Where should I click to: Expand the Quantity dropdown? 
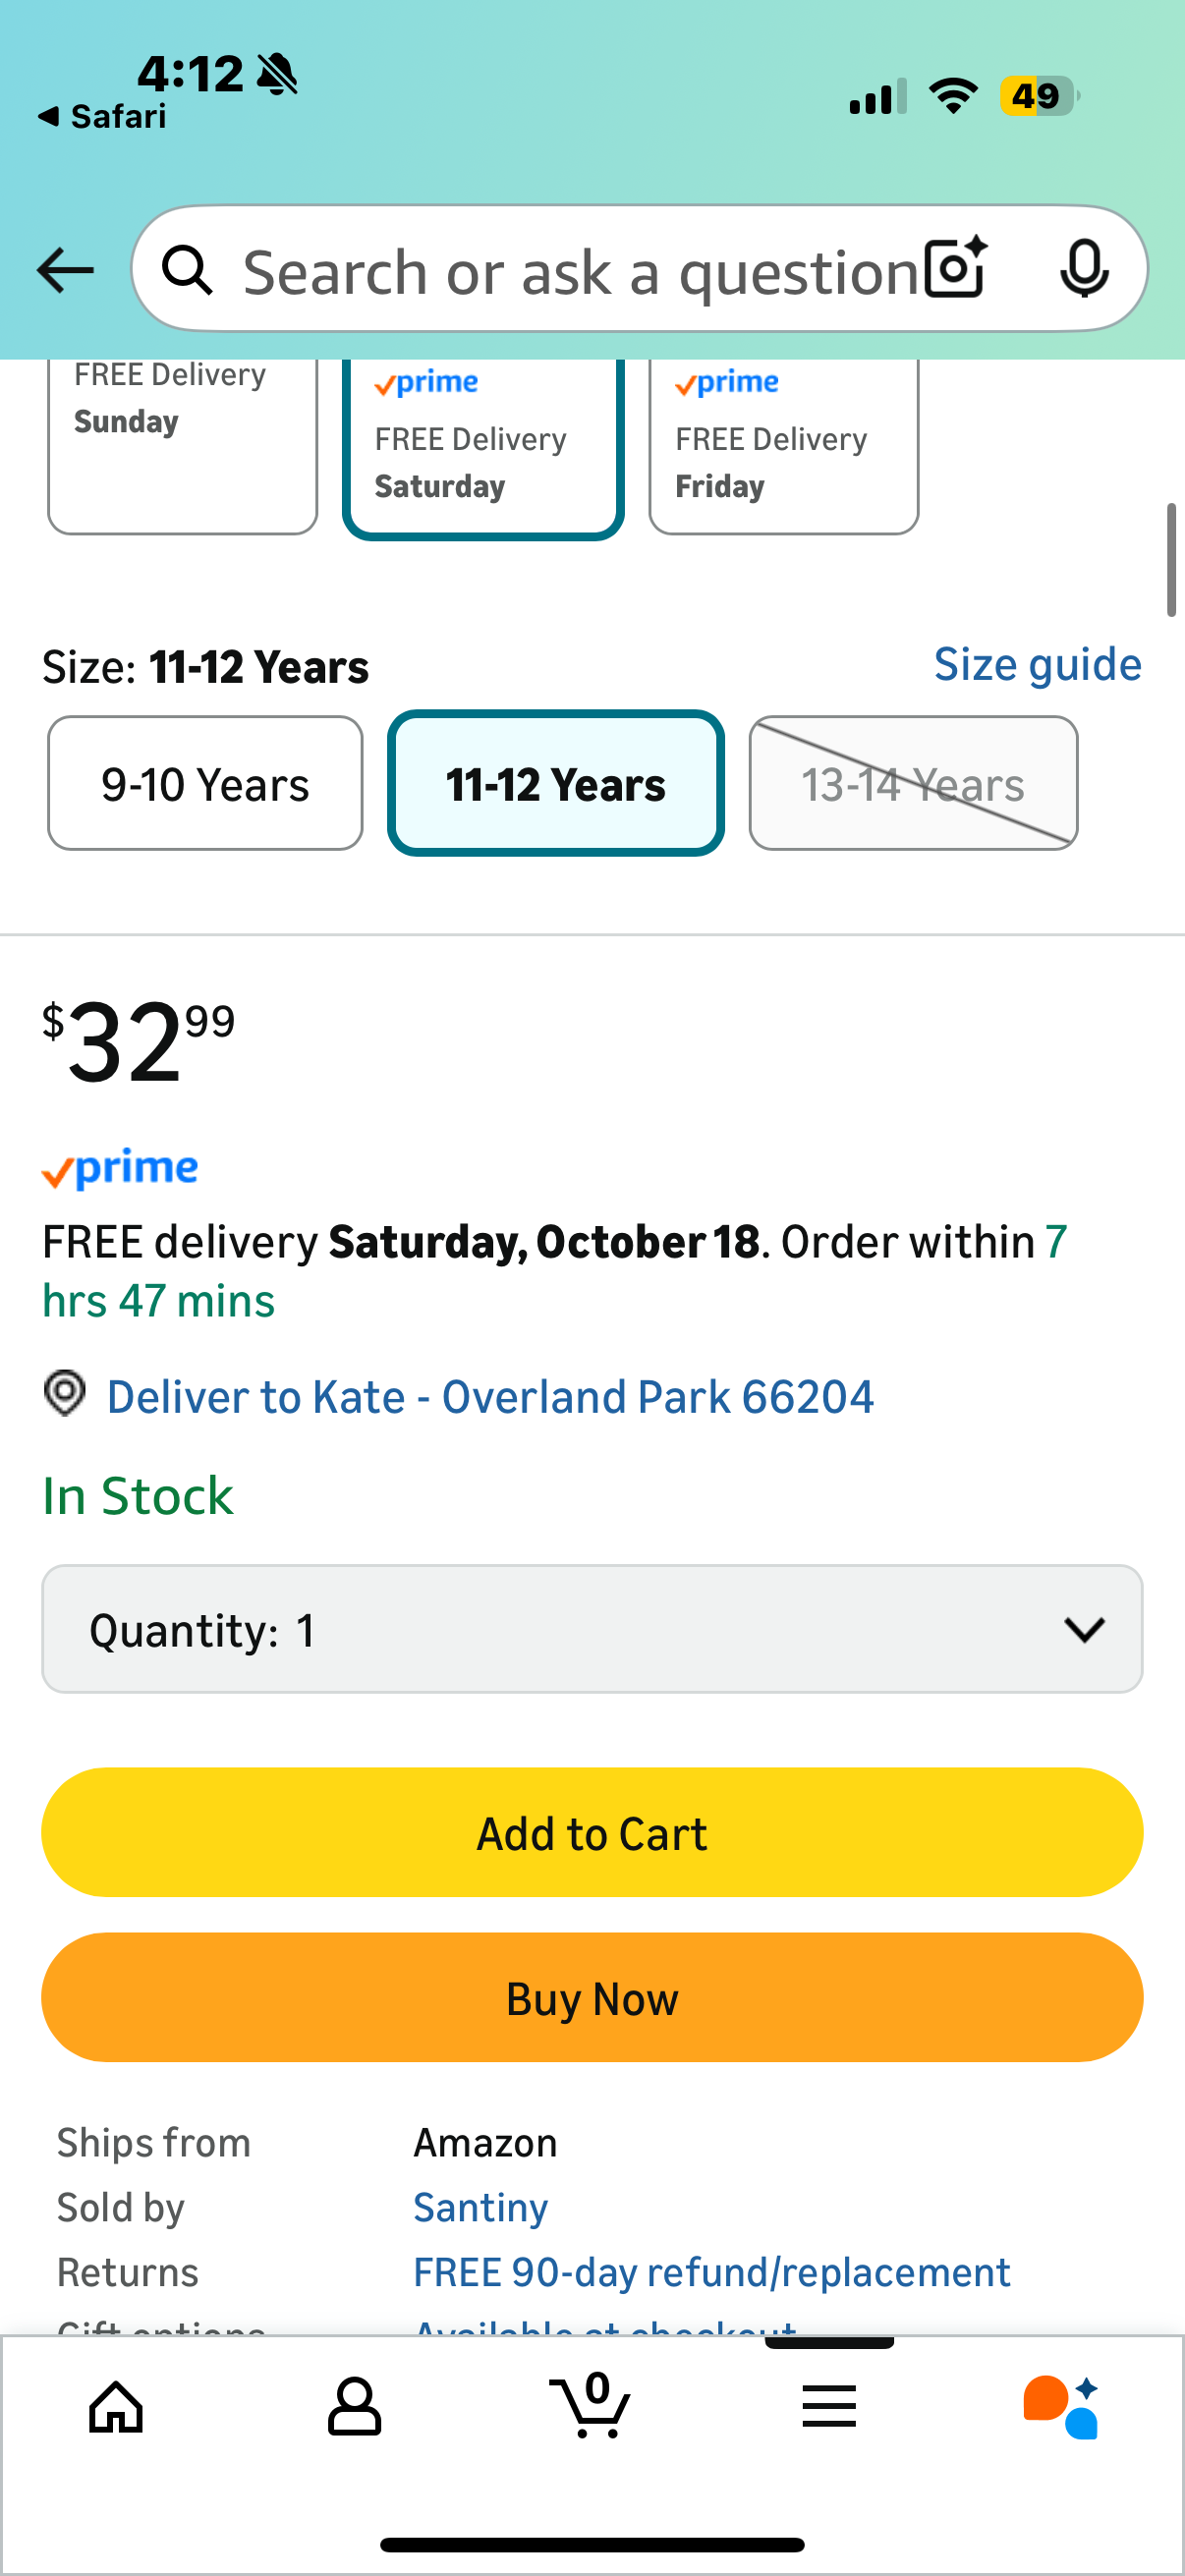(x=592, y=1629)
